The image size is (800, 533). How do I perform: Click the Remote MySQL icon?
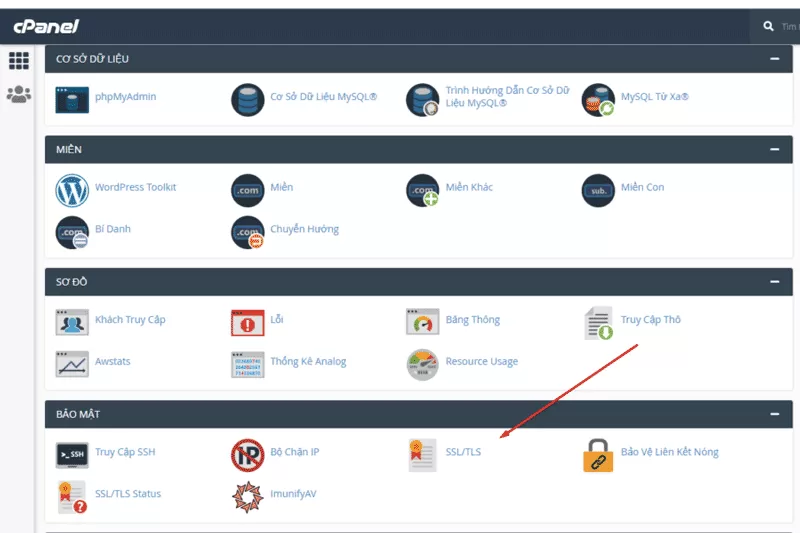(x=598, y=100)
